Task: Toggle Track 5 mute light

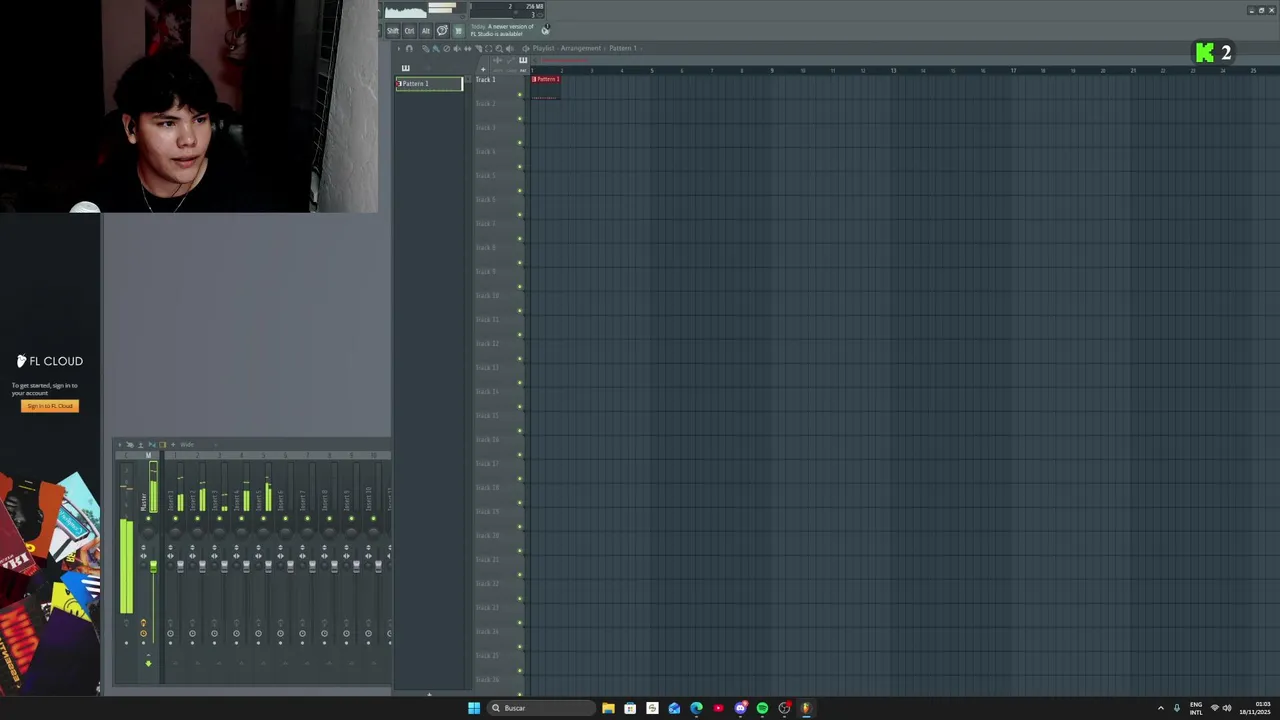Action: [x=520, y=191]
